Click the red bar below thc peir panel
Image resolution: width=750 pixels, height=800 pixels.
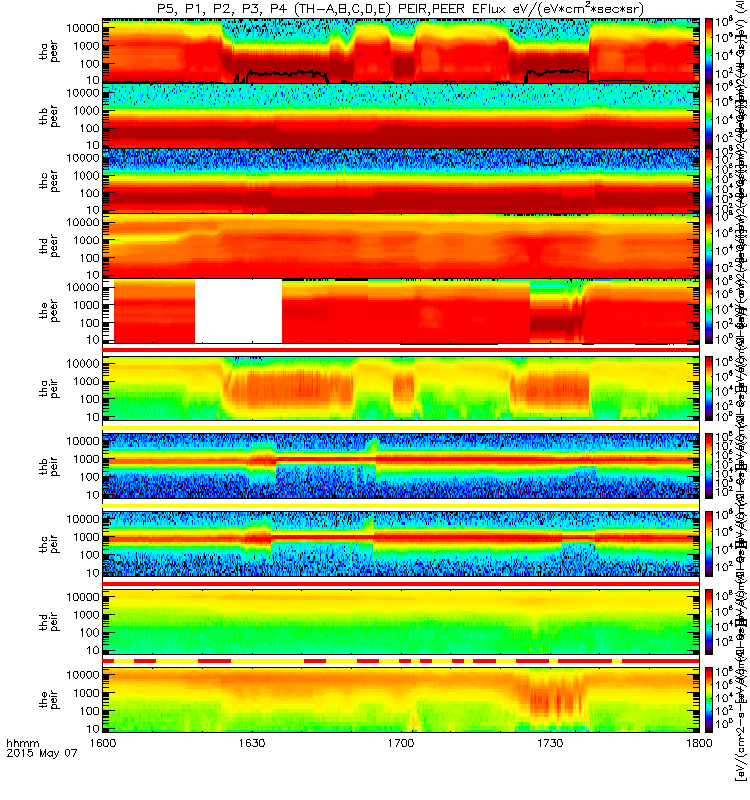click(401, 583)
